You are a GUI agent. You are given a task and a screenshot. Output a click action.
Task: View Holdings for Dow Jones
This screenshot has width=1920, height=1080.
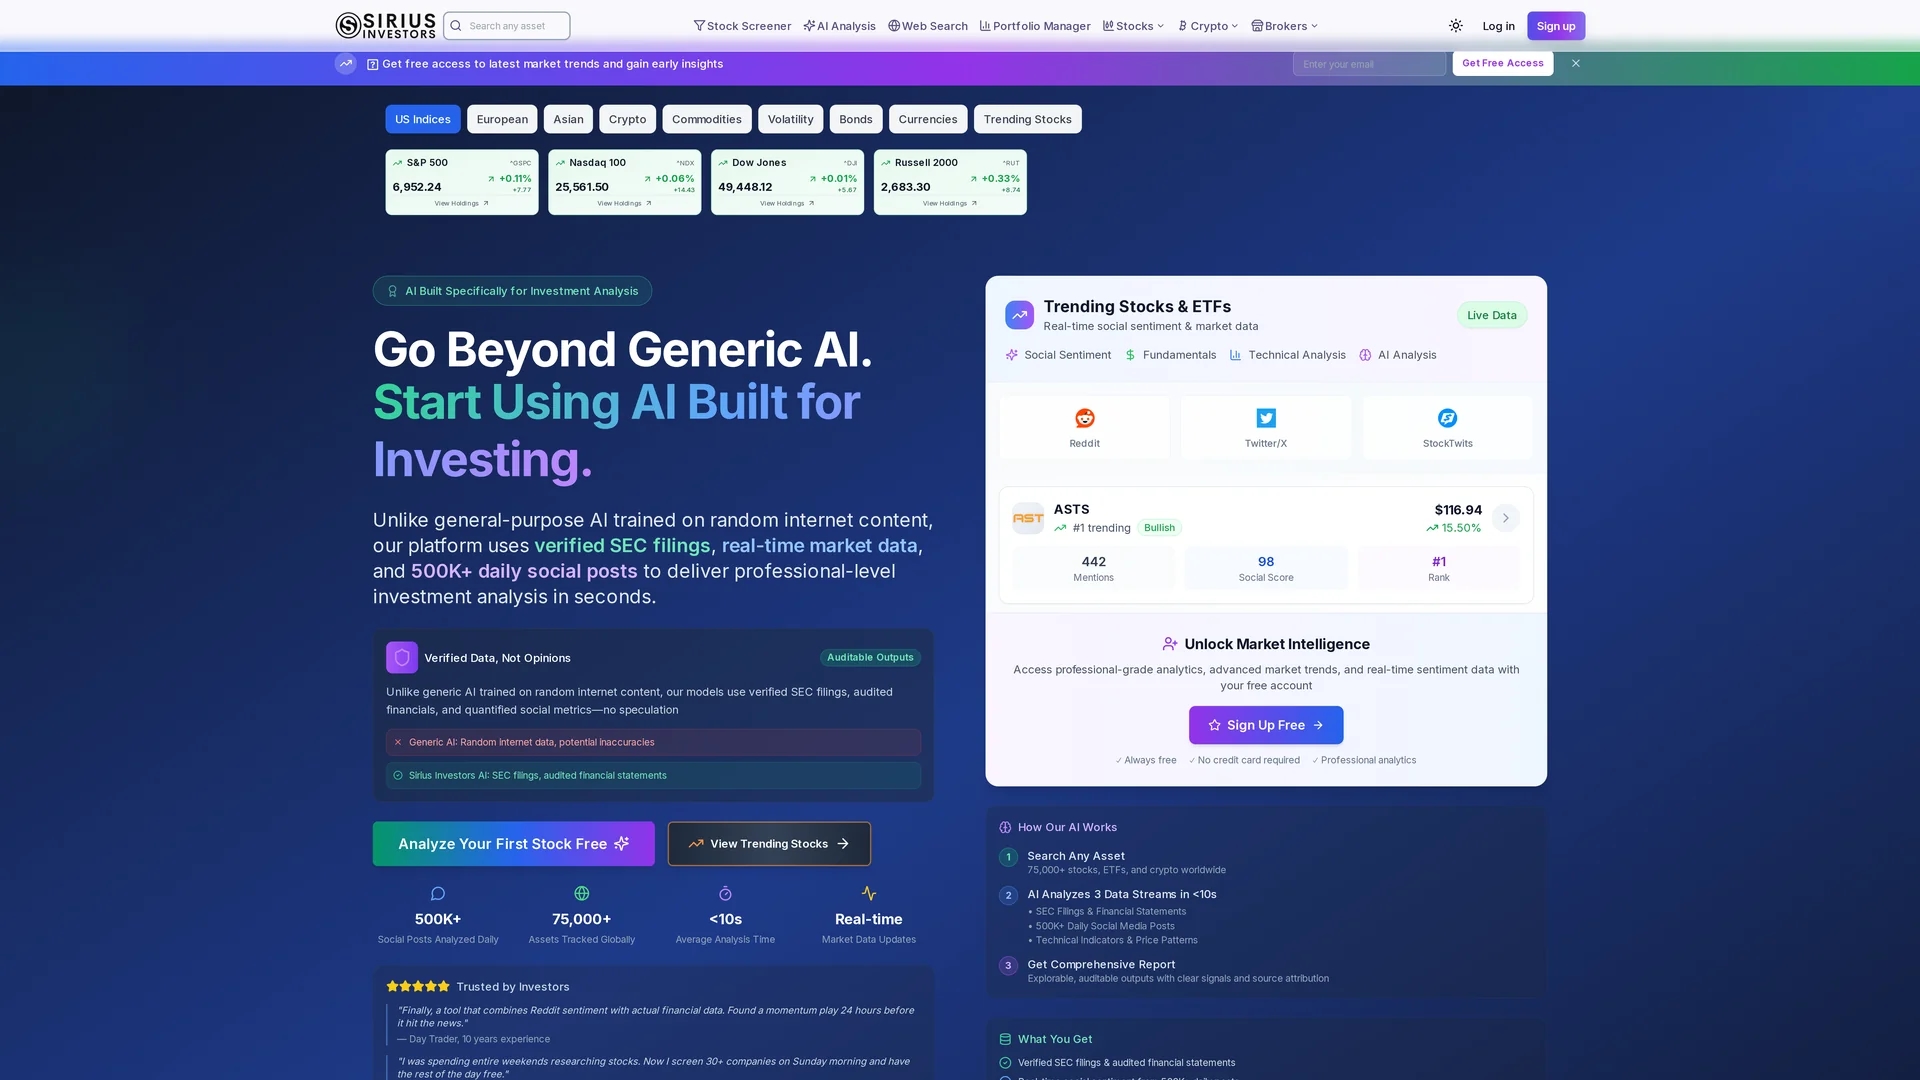pos(787,203)
